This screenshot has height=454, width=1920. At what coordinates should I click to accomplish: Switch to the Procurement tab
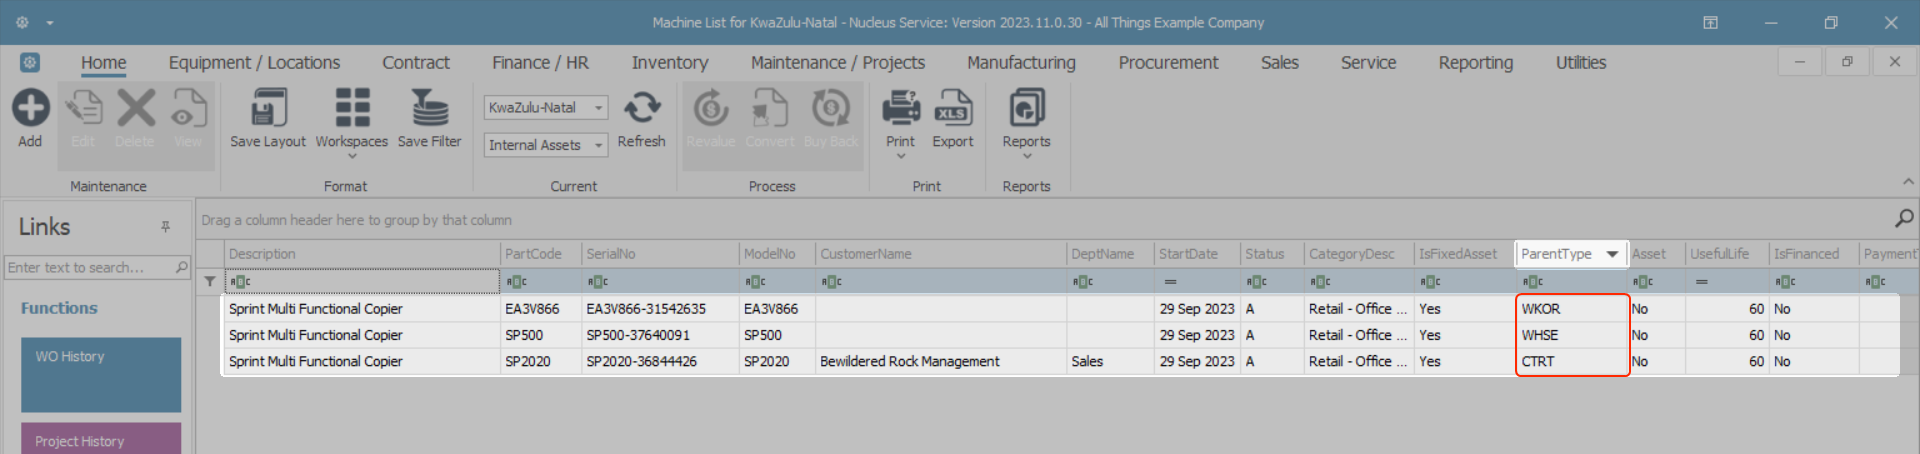tap(1168, 63)
